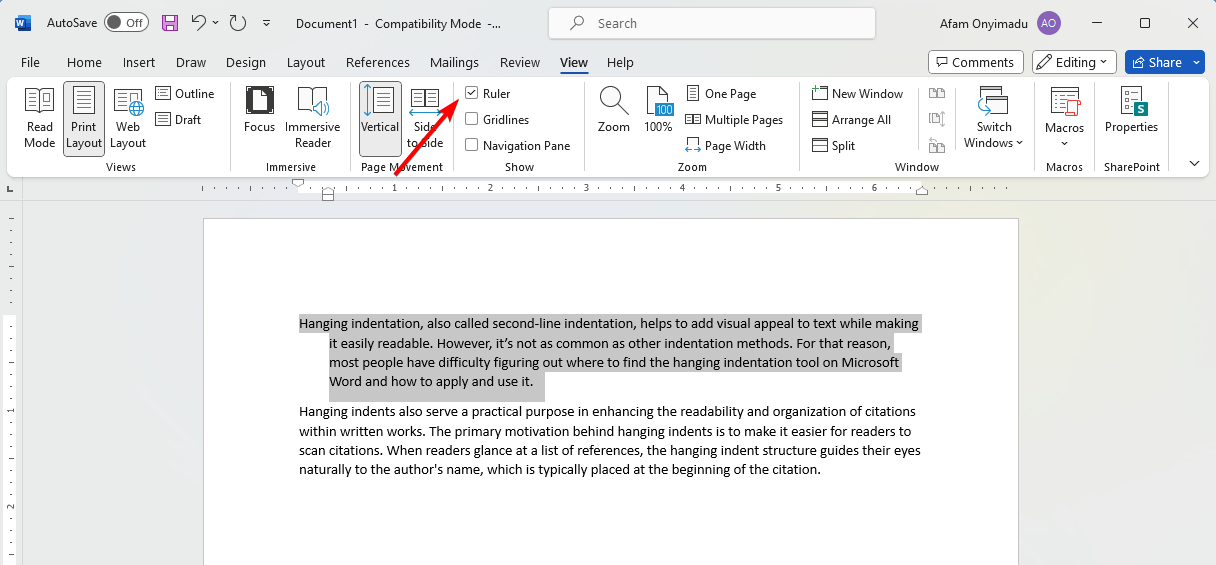Select Side to Side page movement
The image size is (1216, 565).
click(x=426, y=117)
